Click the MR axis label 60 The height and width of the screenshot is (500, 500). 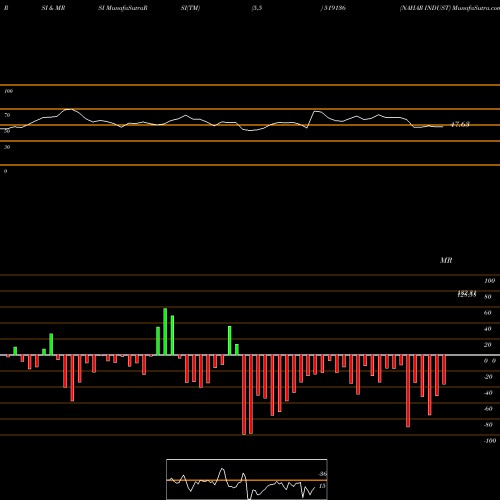[x=487, y=313]
